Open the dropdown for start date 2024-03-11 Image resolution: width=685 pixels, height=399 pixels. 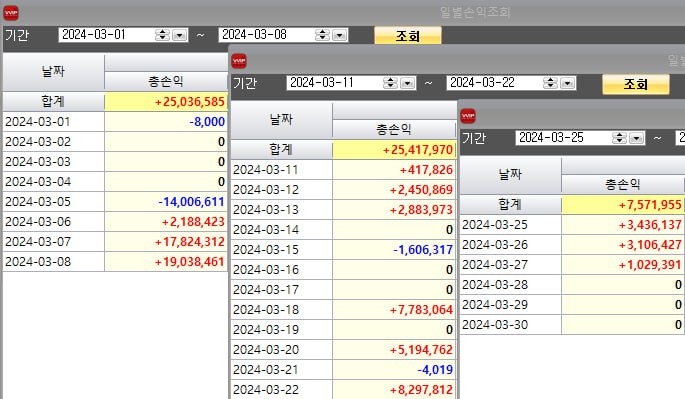[408, 83]
